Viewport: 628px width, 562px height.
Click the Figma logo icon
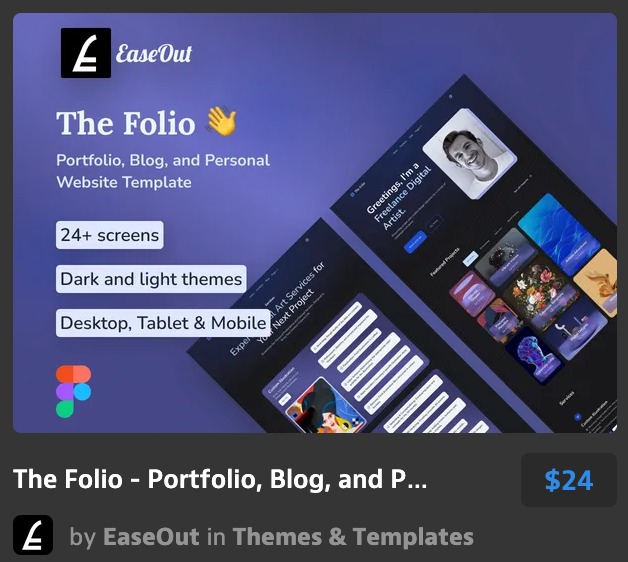(73, 391)
